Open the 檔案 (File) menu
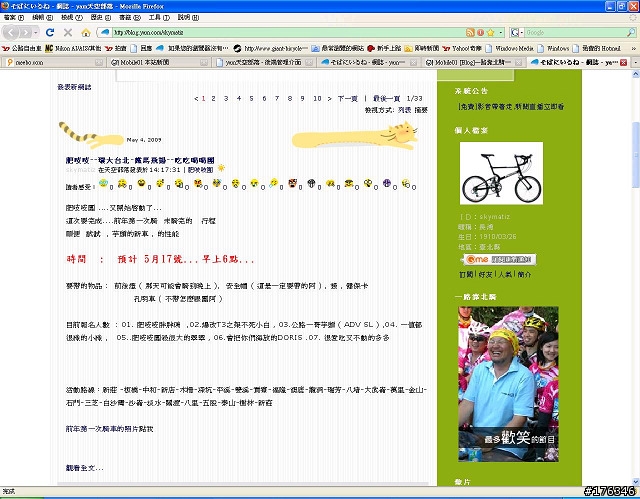Viewport: 640px width, 499px height. 13,18
